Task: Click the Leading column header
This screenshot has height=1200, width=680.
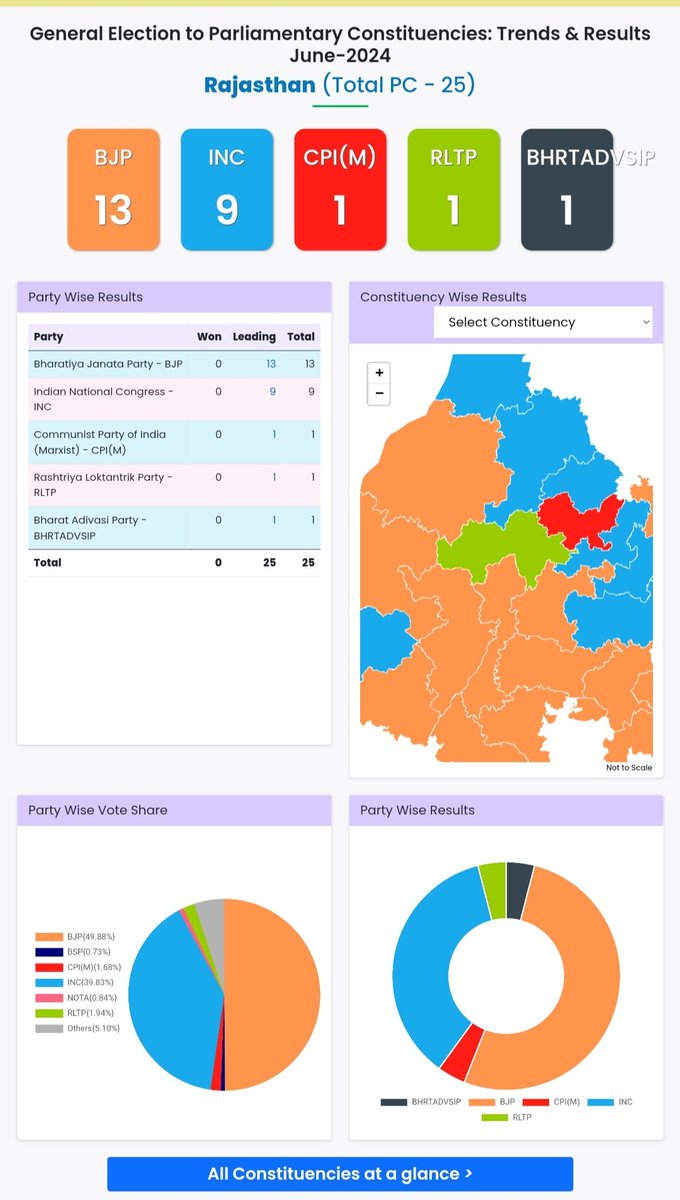Action: click(x=254, y=337)
